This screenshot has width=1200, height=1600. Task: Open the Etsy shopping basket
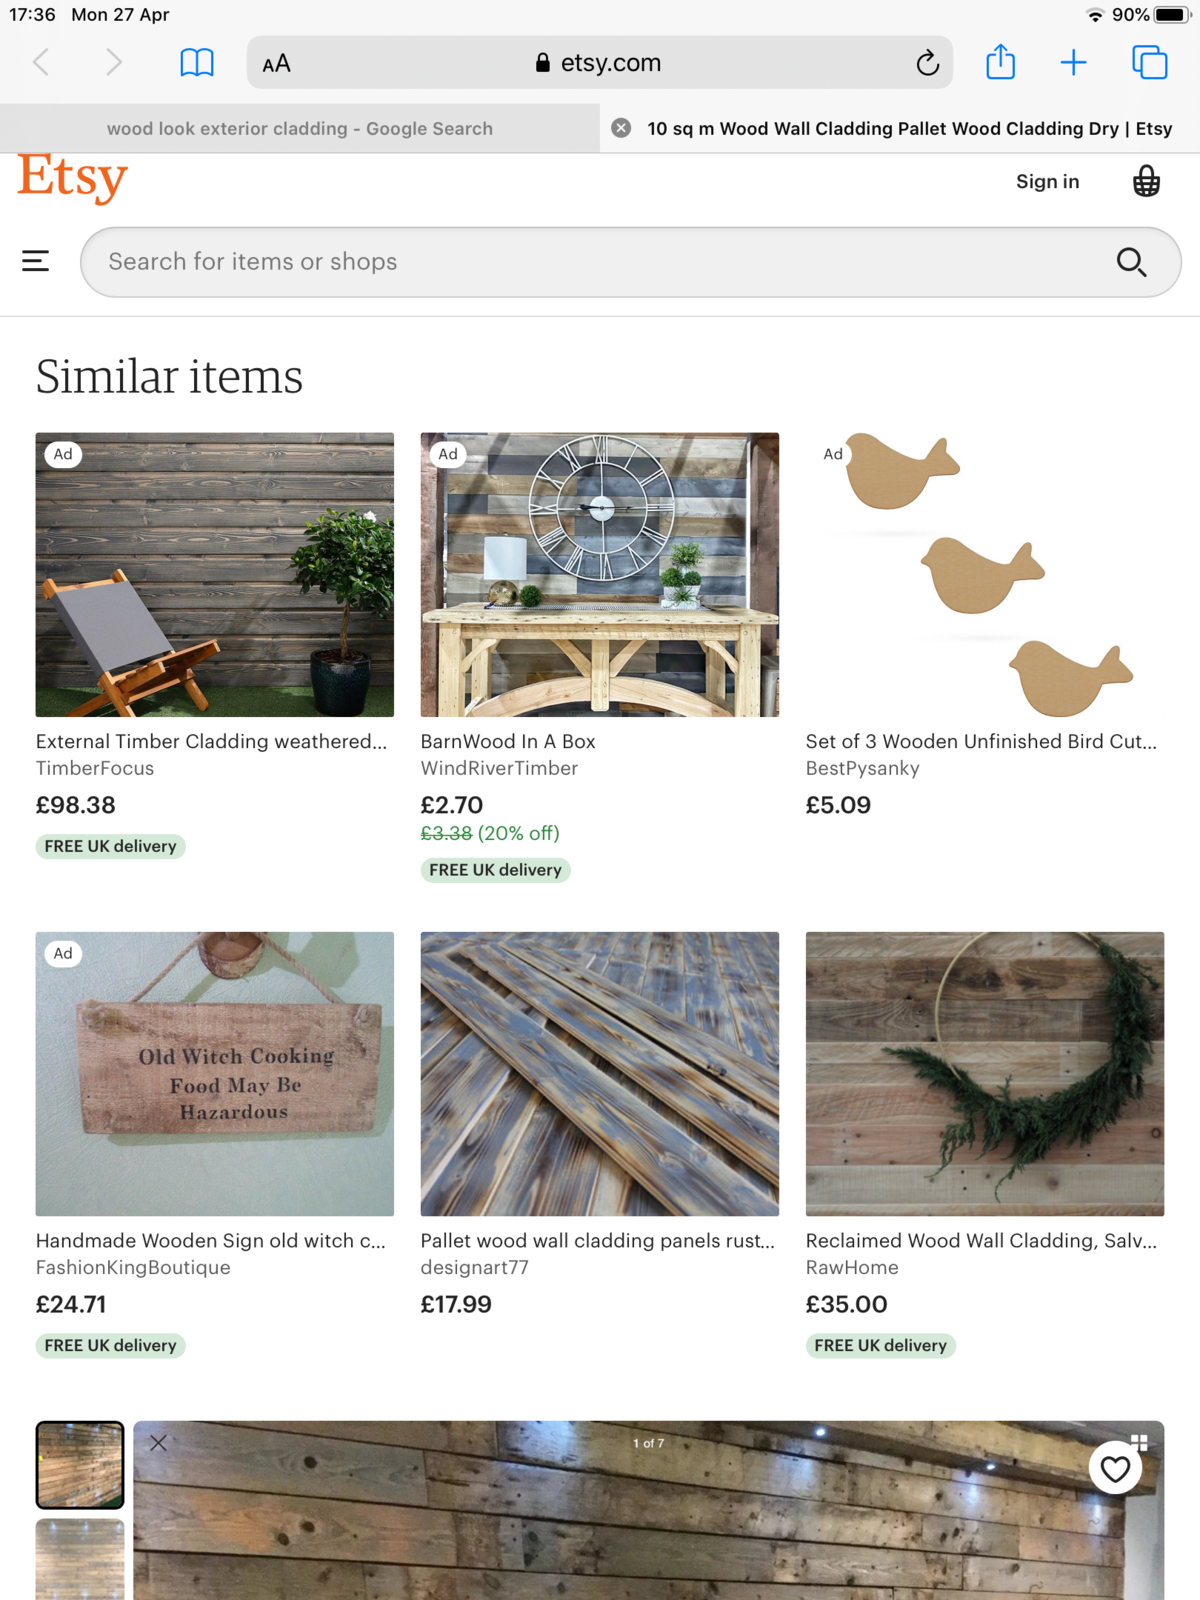click(1146, 182)
